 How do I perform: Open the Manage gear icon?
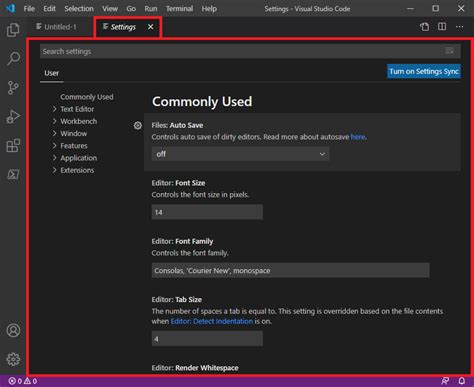pos(13,359)
